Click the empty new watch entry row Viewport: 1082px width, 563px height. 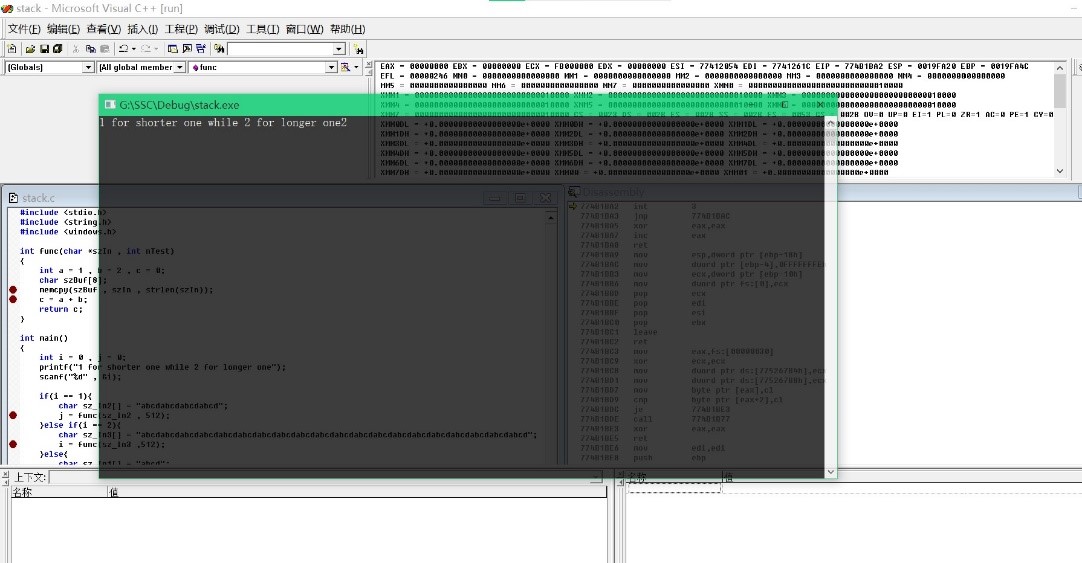point(674,488)
